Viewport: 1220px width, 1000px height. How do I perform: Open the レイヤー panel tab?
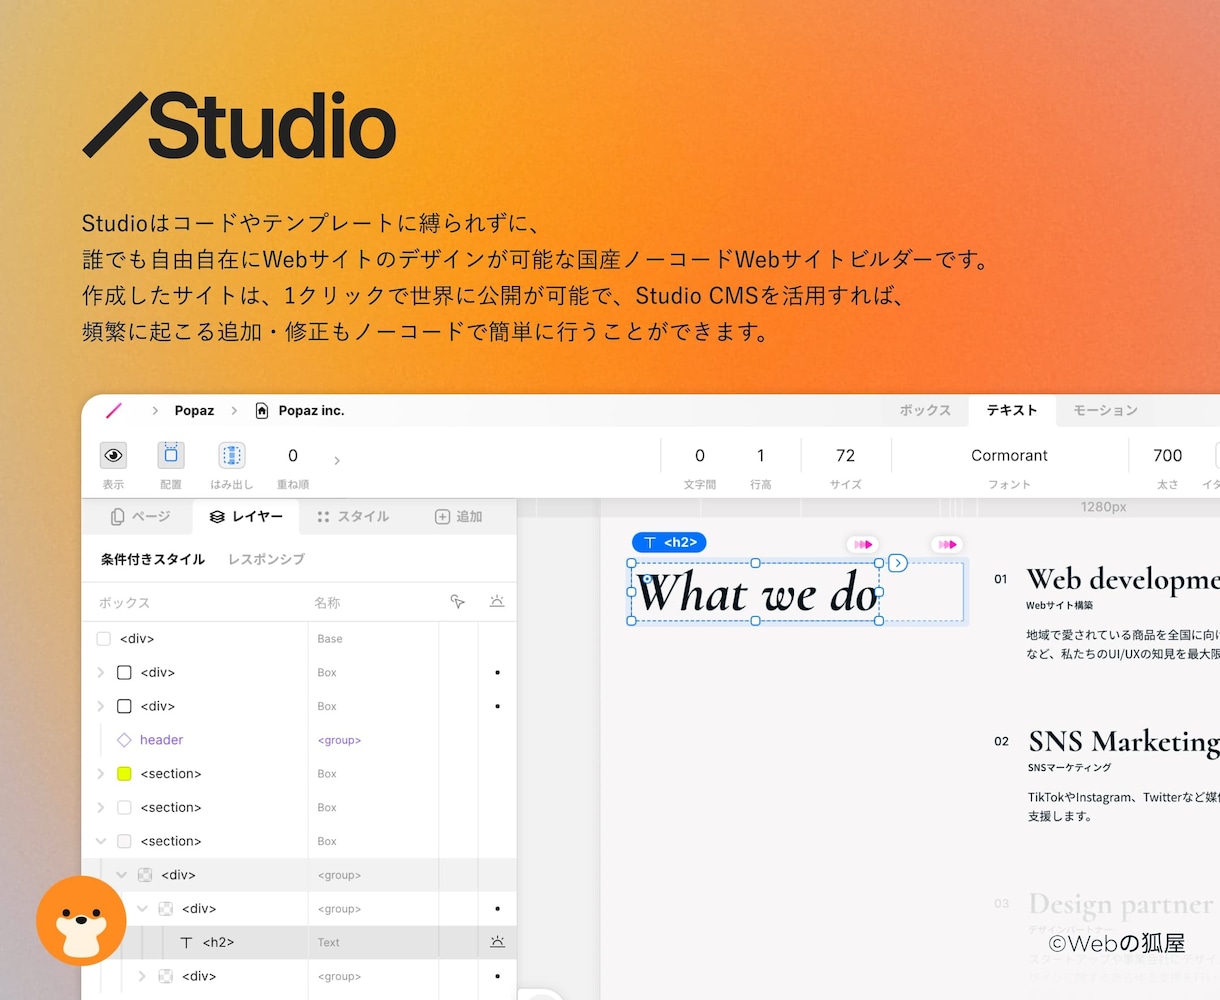pos(246,516)
